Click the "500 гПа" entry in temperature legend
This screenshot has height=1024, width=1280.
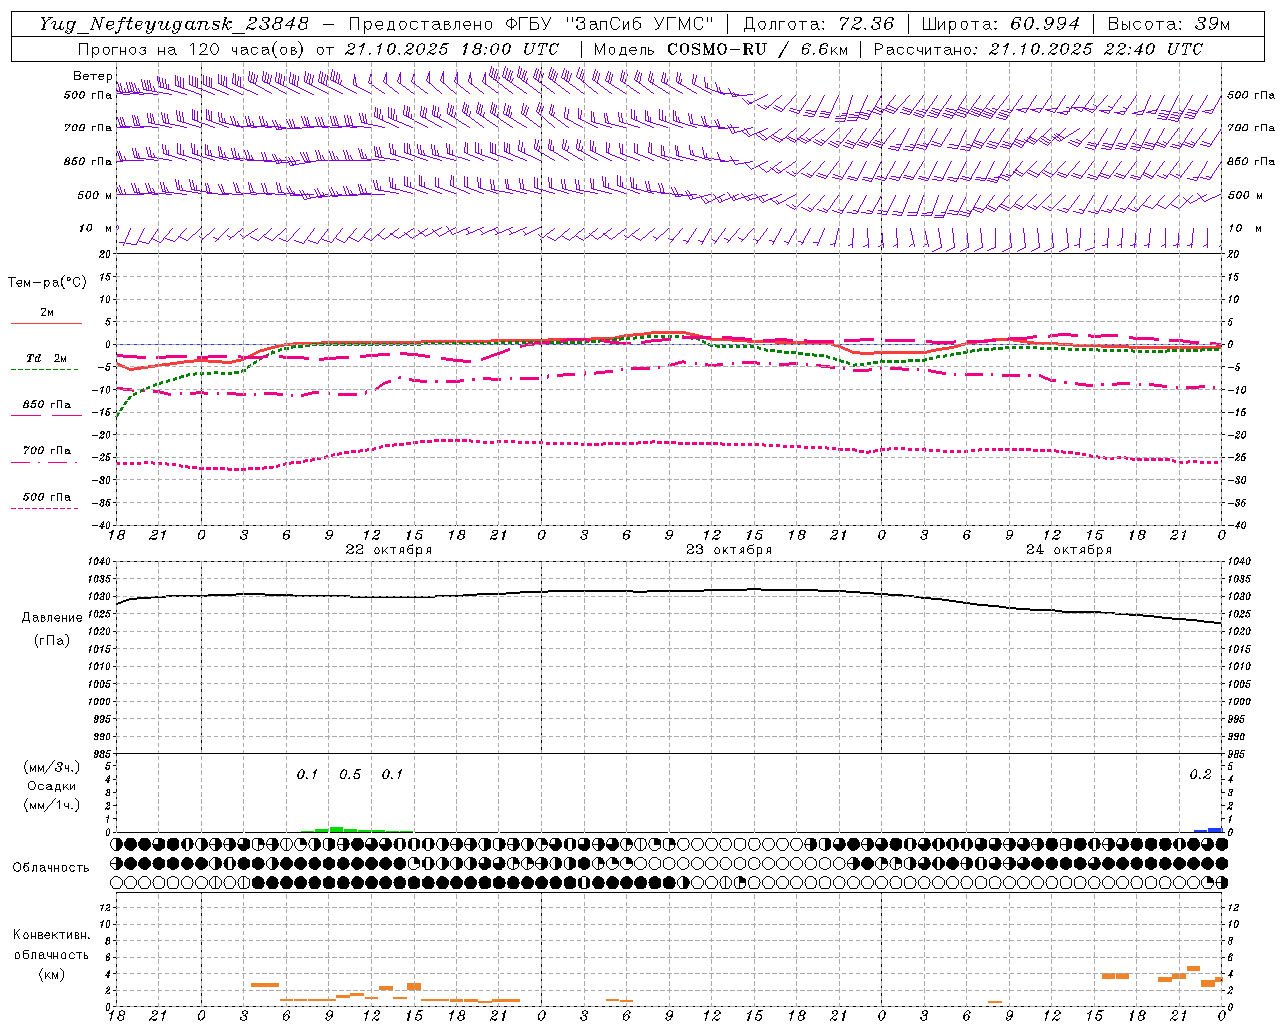coord(47,497)
